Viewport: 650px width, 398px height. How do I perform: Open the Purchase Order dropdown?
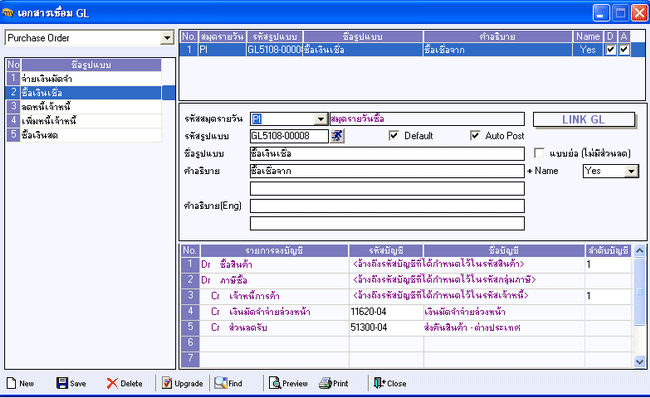click(x=167, y=38)
